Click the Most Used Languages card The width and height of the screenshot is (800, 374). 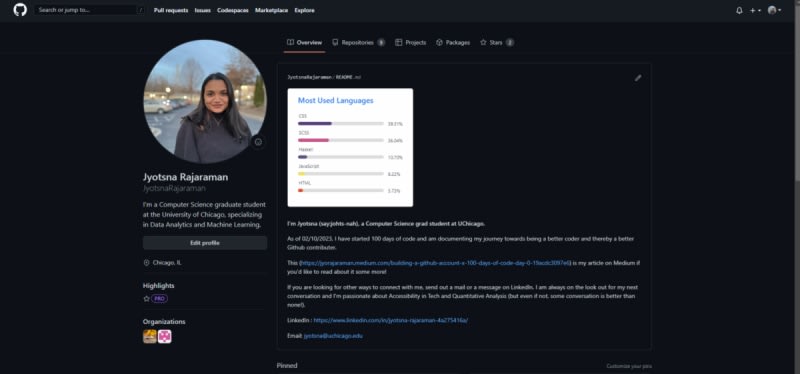(x=350, y=147)
